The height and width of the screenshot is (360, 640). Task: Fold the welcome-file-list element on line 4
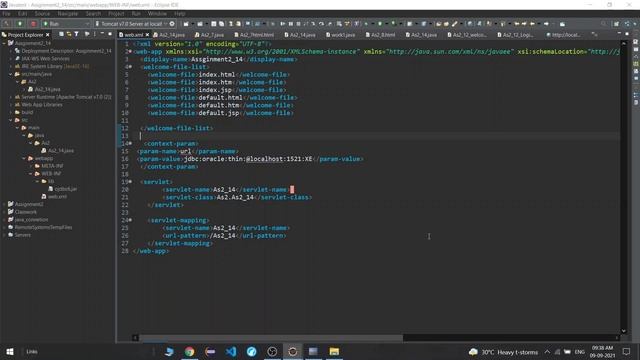[x=130, y=67]
